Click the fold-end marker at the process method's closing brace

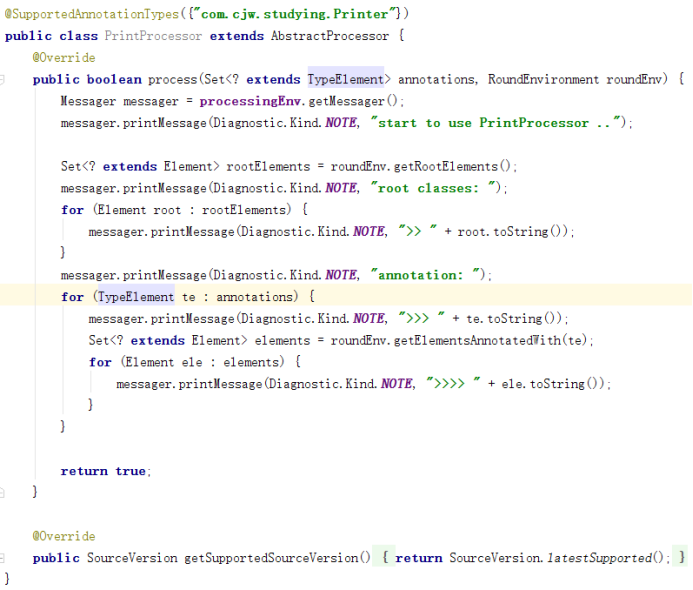2,492
